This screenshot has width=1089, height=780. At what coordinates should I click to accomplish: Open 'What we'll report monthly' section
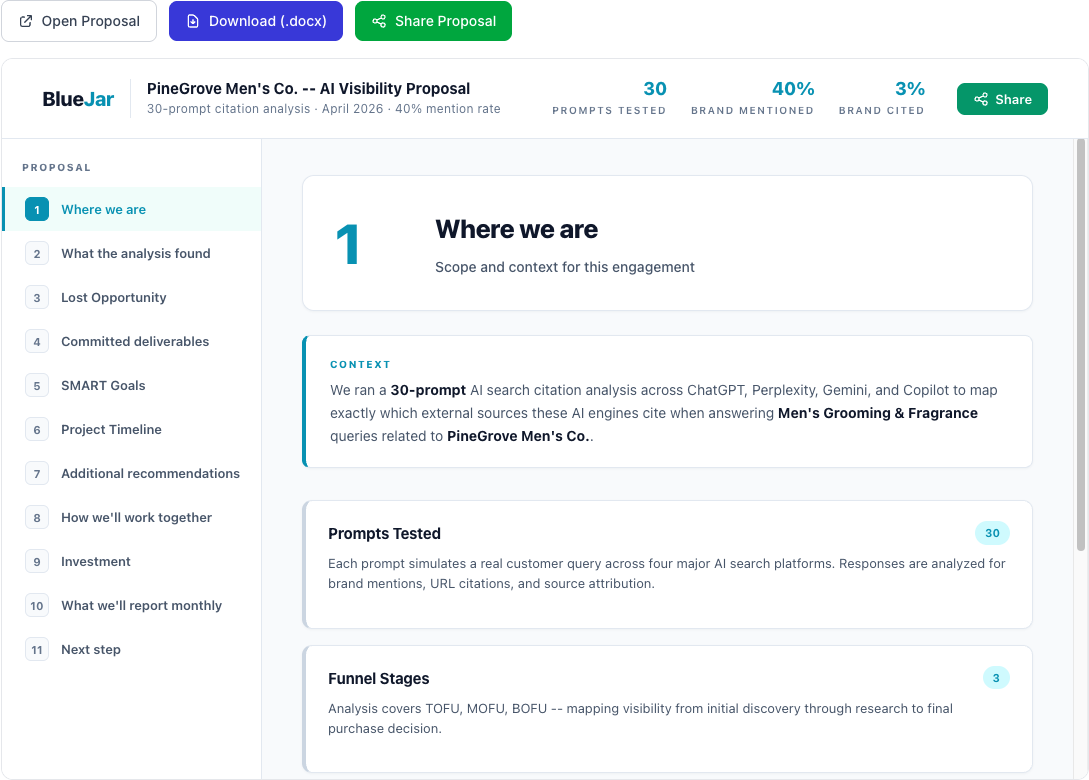point(132,606)
